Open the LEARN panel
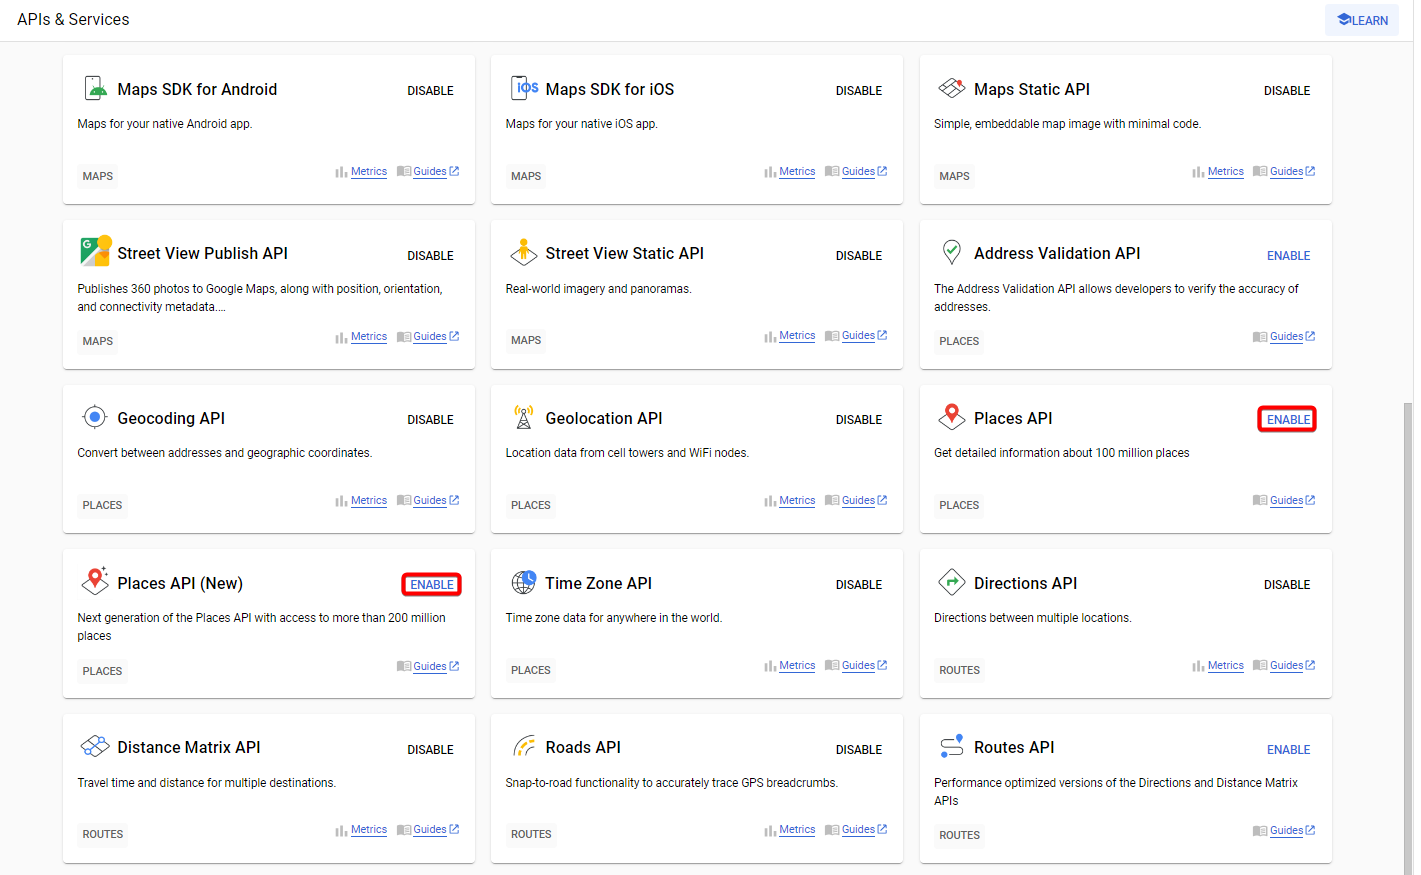The width and height of the screenshot is (1421, 875). click(x=1362, y=20)
